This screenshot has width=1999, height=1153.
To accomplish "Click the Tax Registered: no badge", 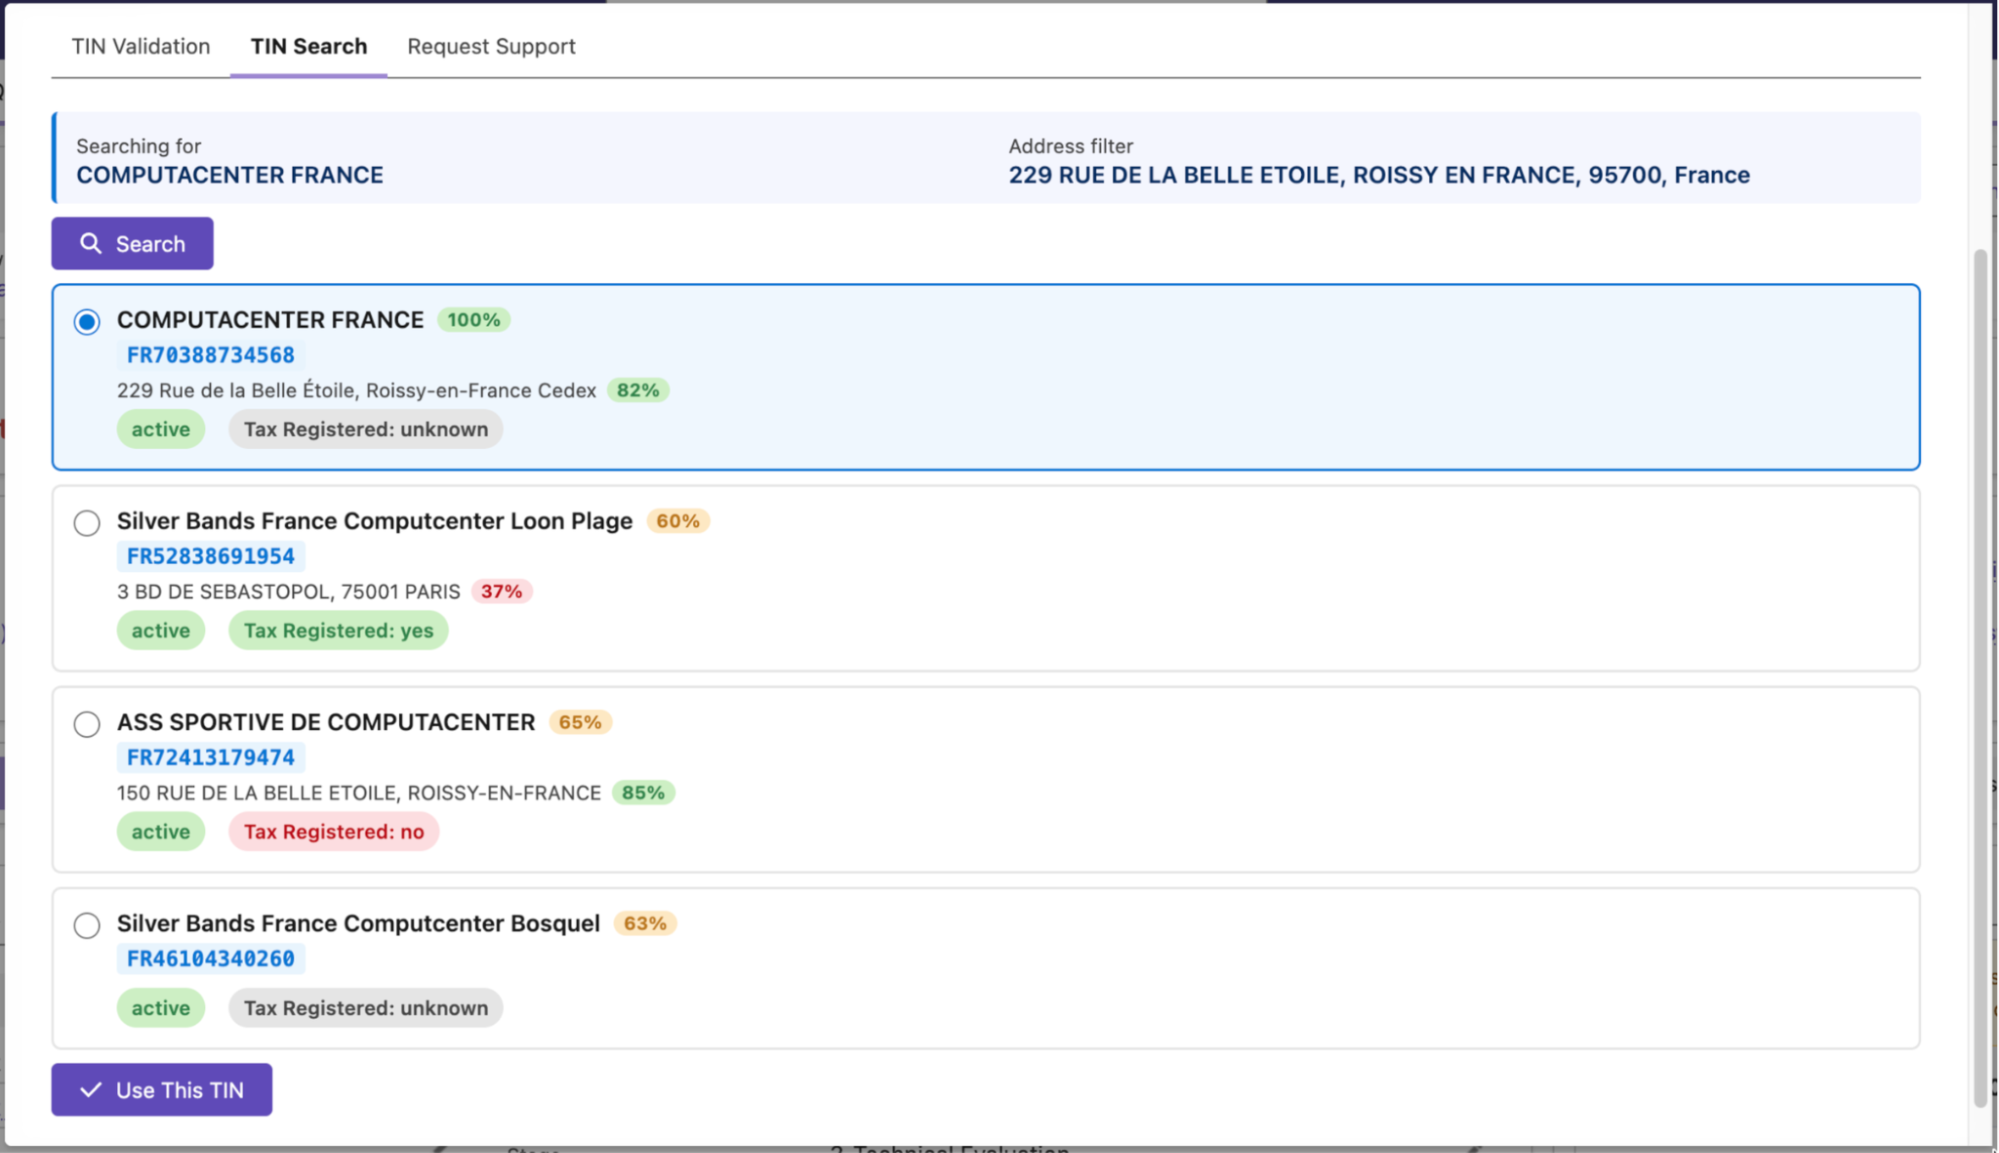I will pos(334,832).
